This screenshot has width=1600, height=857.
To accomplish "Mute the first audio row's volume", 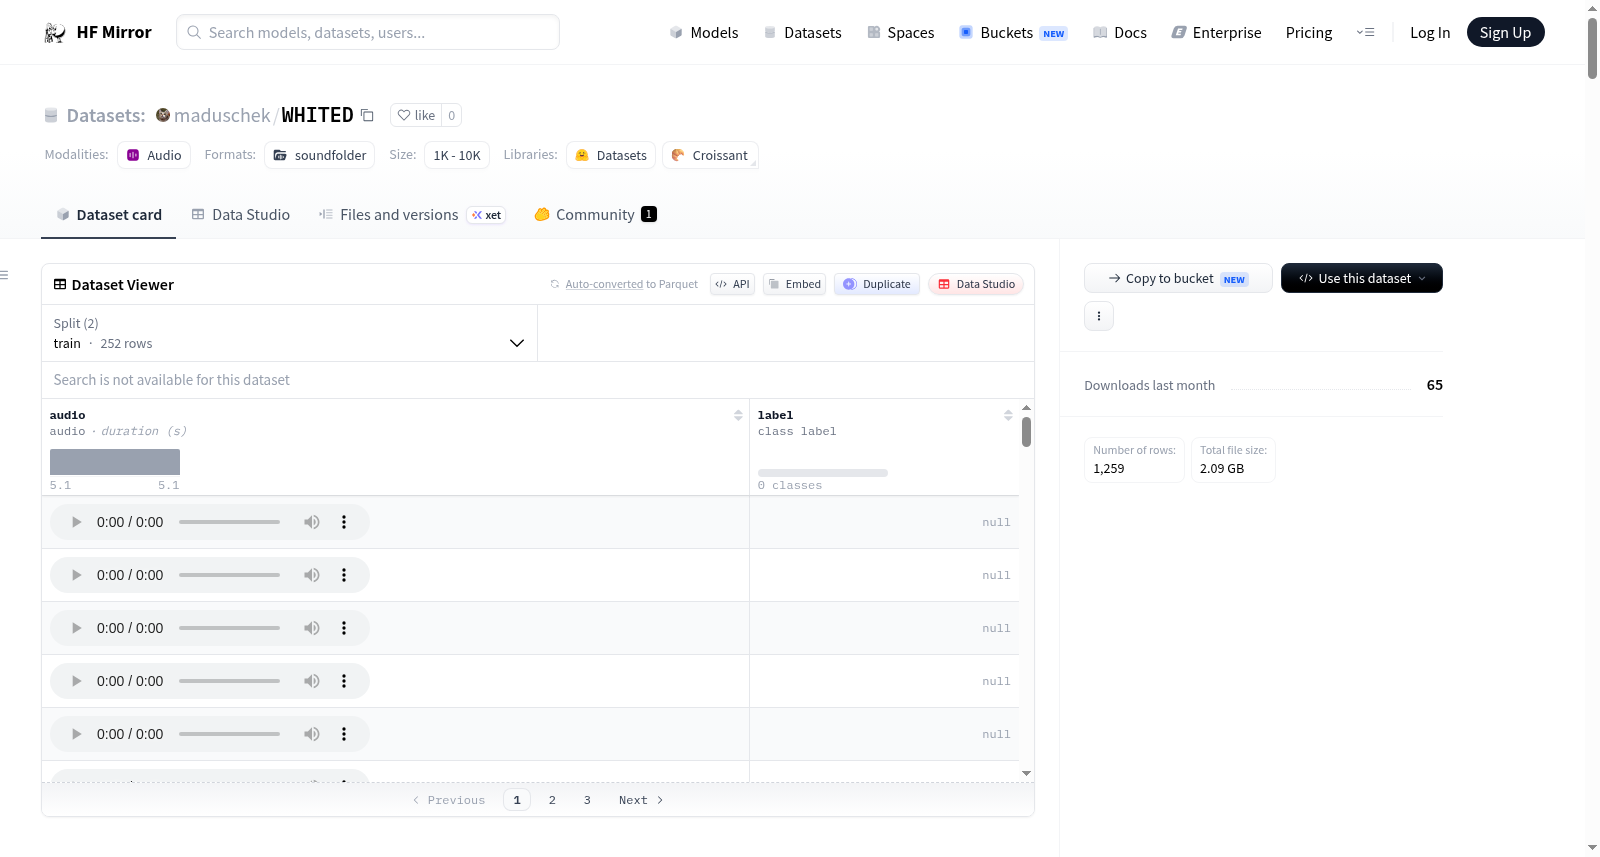I will 312,522.
